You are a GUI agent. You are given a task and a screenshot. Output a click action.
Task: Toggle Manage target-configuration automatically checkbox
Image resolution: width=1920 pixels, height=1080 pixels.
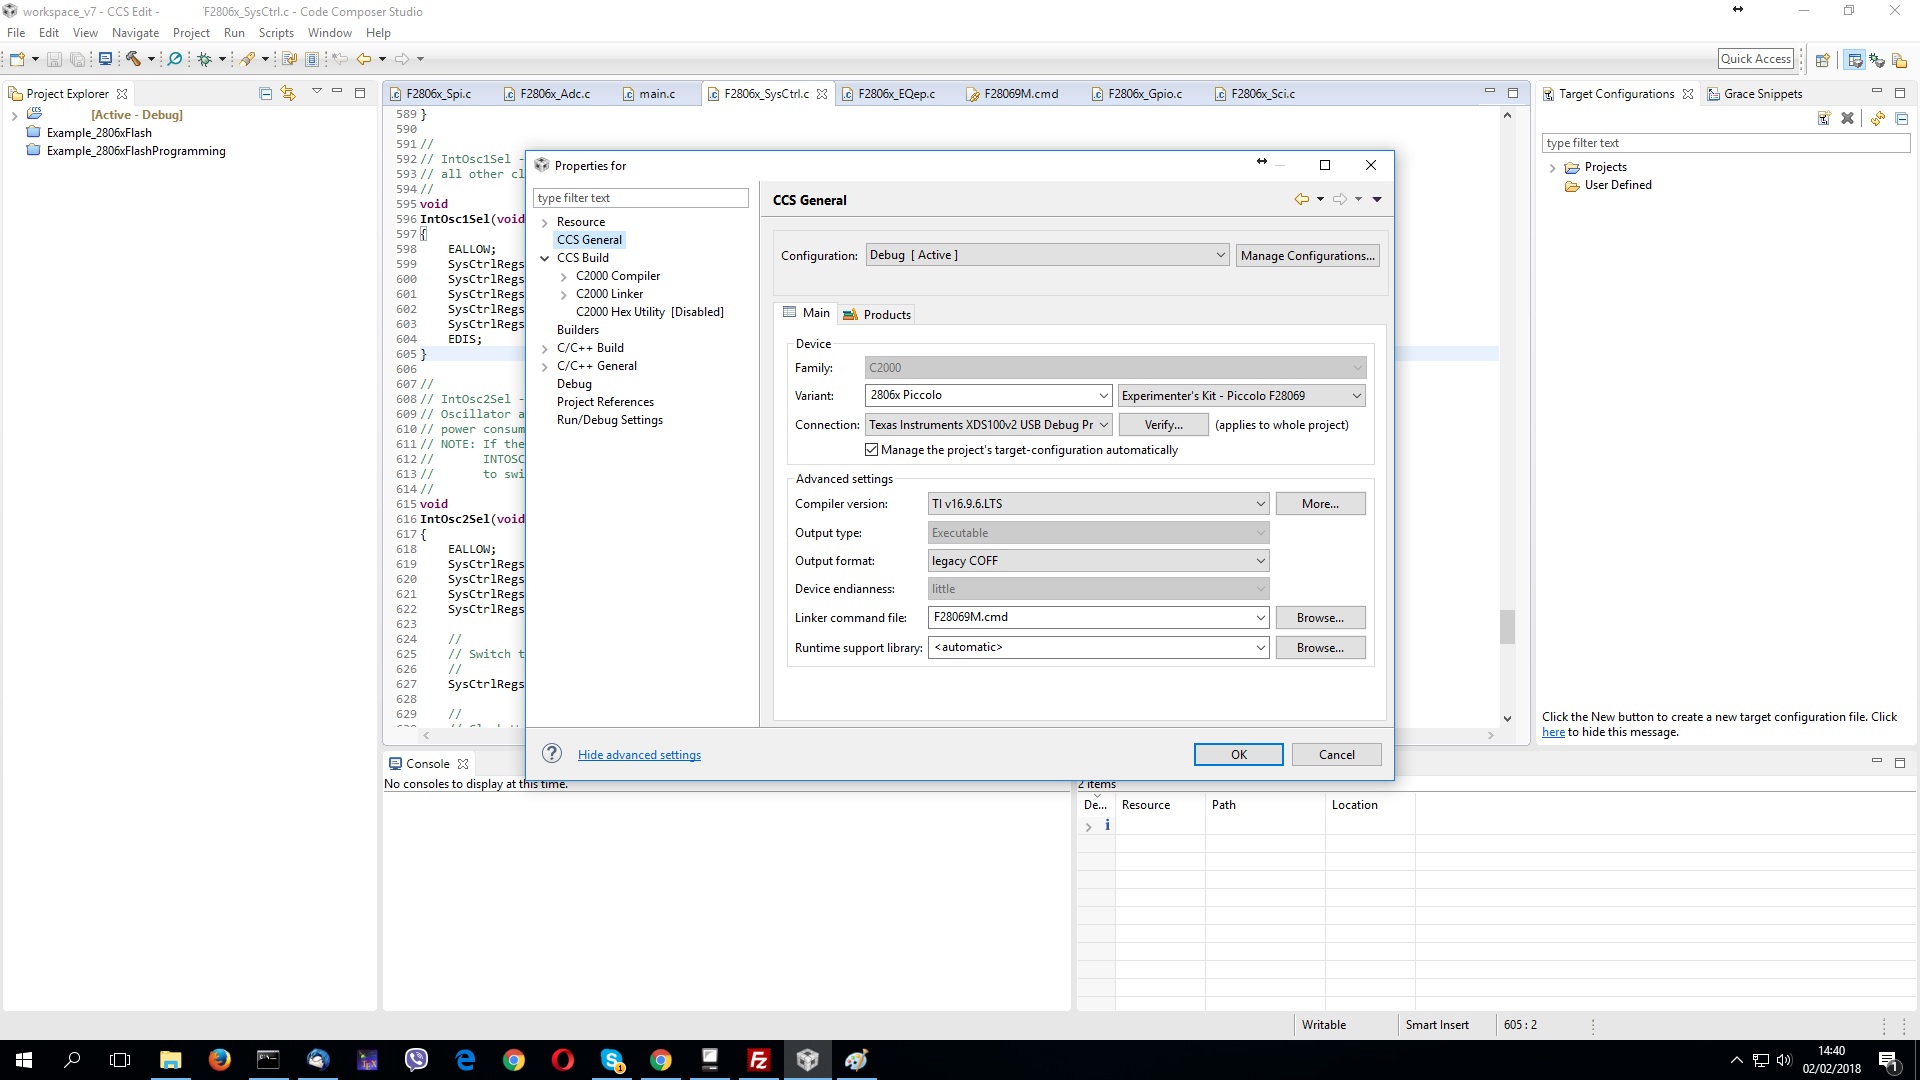coord(872,450)
